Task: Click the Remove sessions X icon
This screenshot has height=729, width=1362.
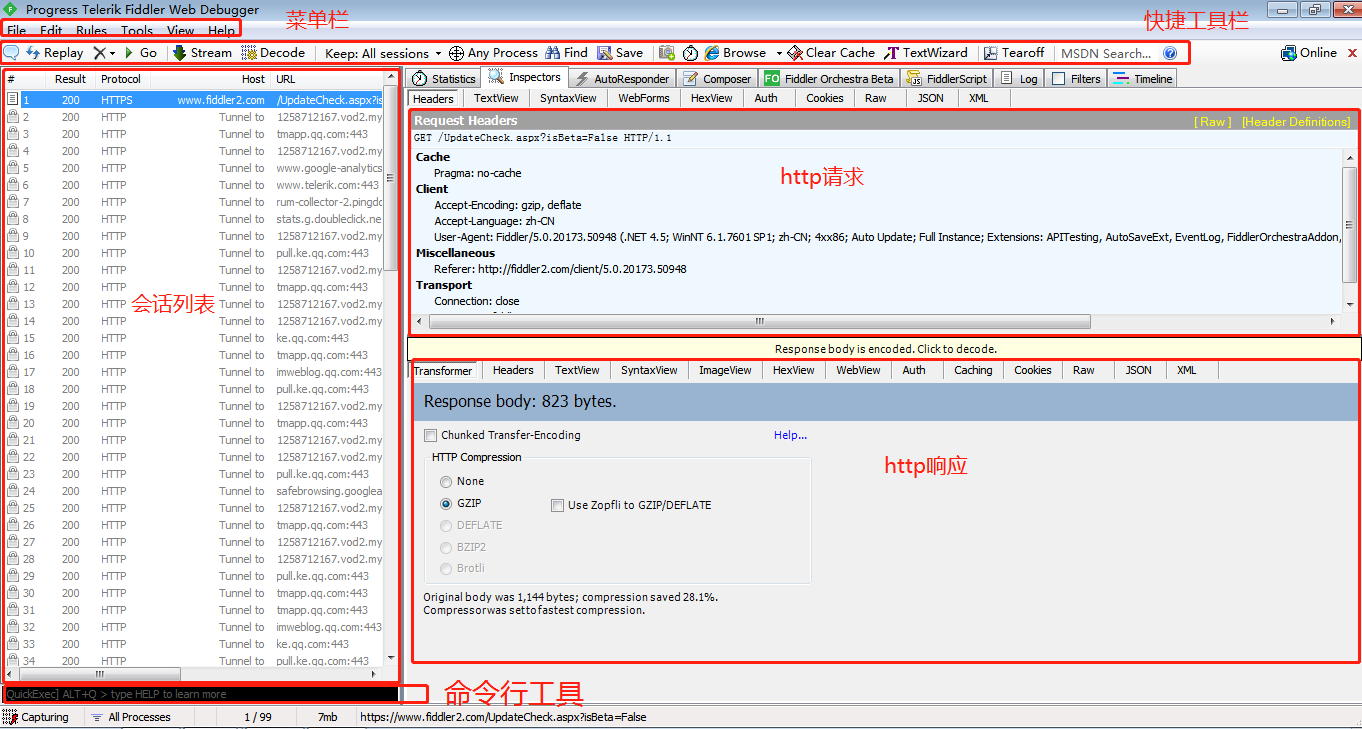Action: pyautogui.click(x=99, y=53)
